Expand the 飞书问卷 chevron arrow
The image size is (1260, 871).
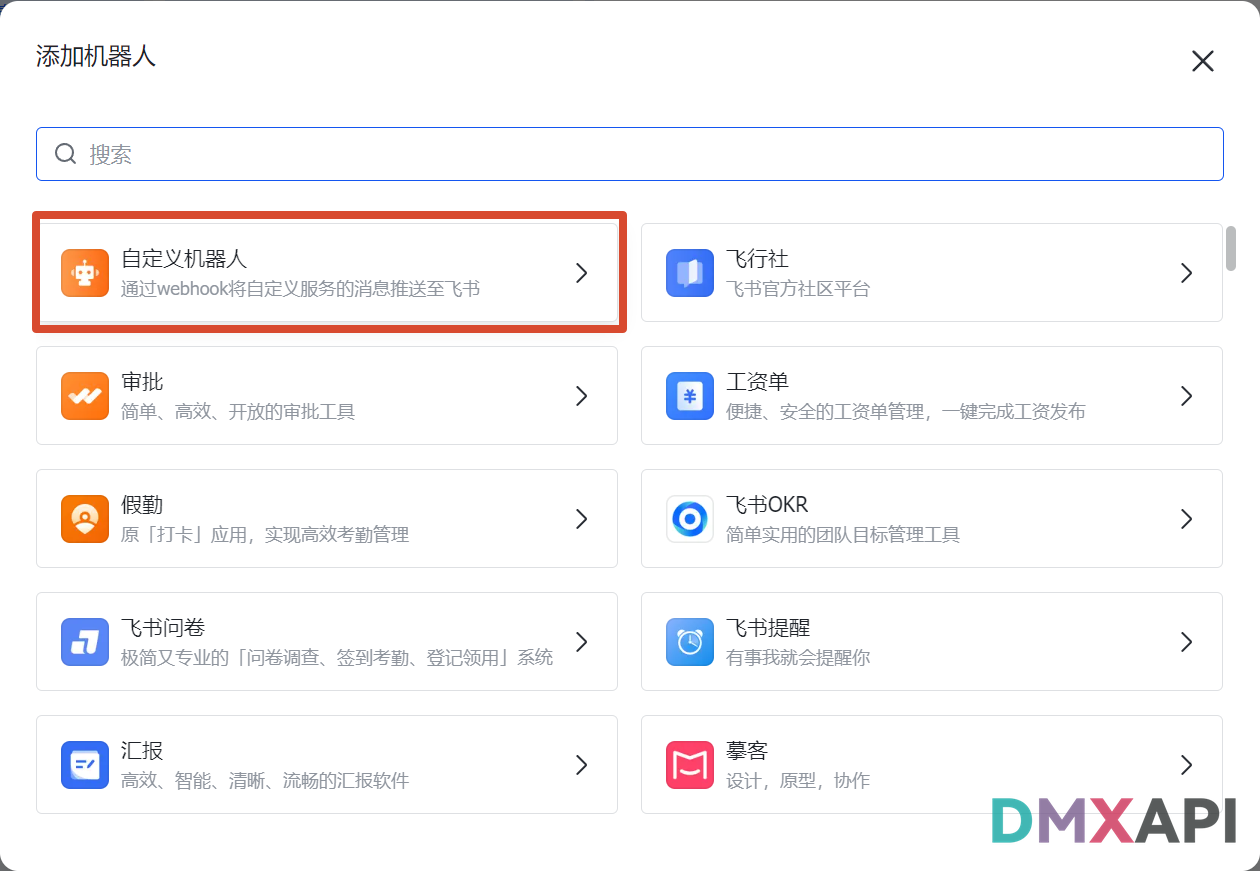tap(582, 642)
